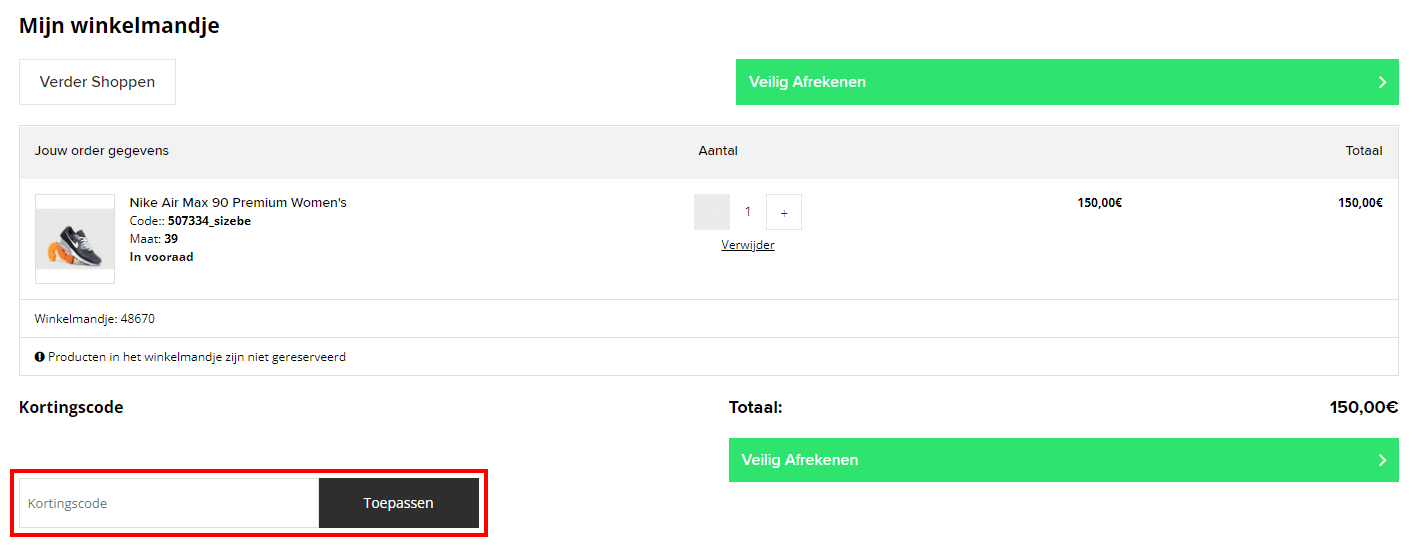Open the Nike Air Max shoe thumbnail
Viewport: 1415px width, 554px height.
(x=75, y=239)
